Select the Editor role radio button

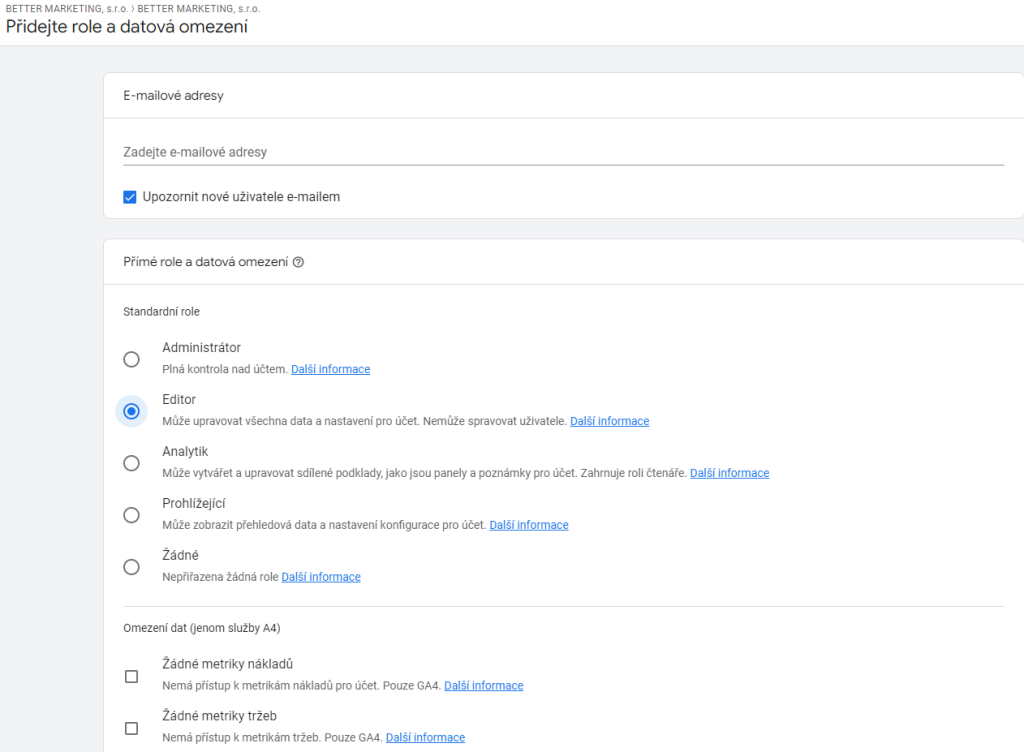[131, 411]
